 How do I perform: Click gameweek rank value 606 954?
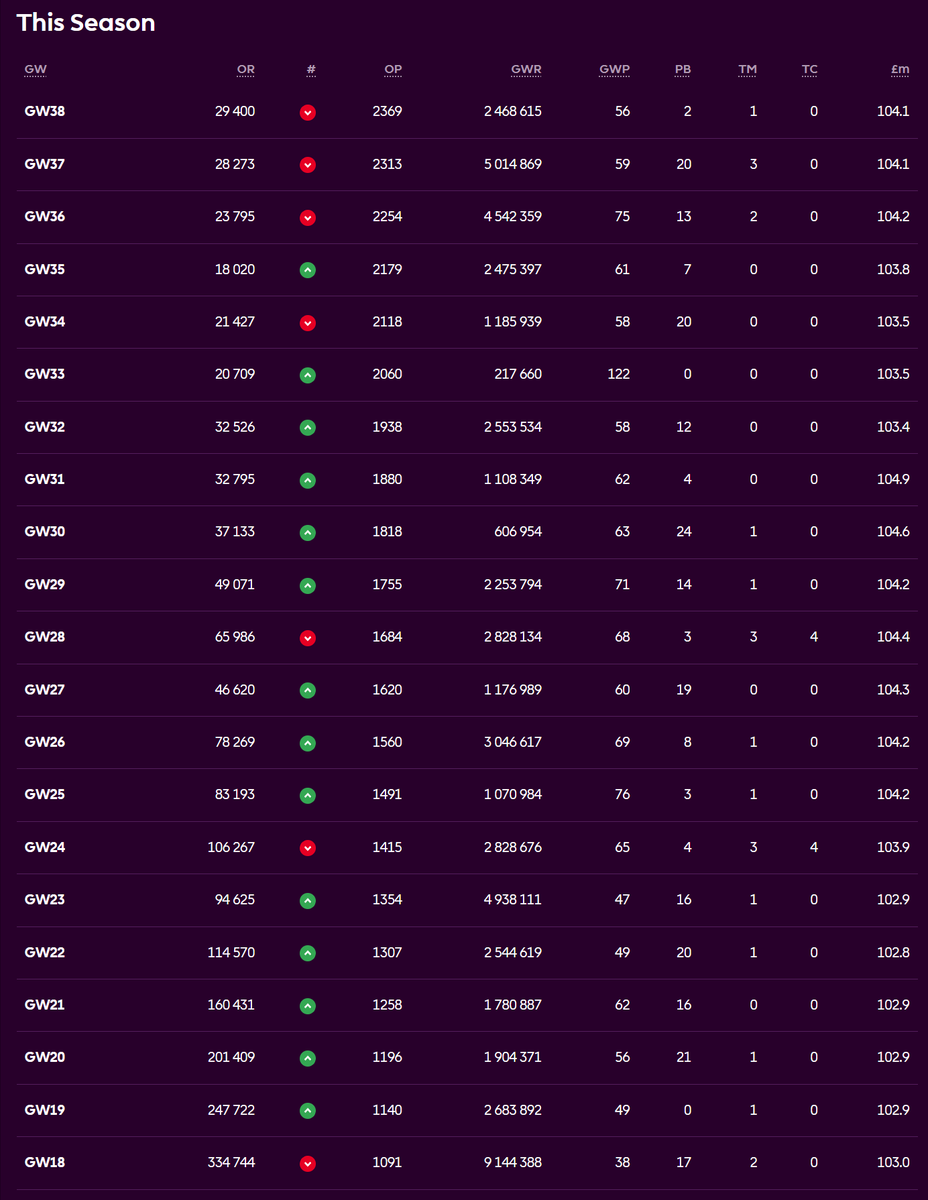point(517,532)
